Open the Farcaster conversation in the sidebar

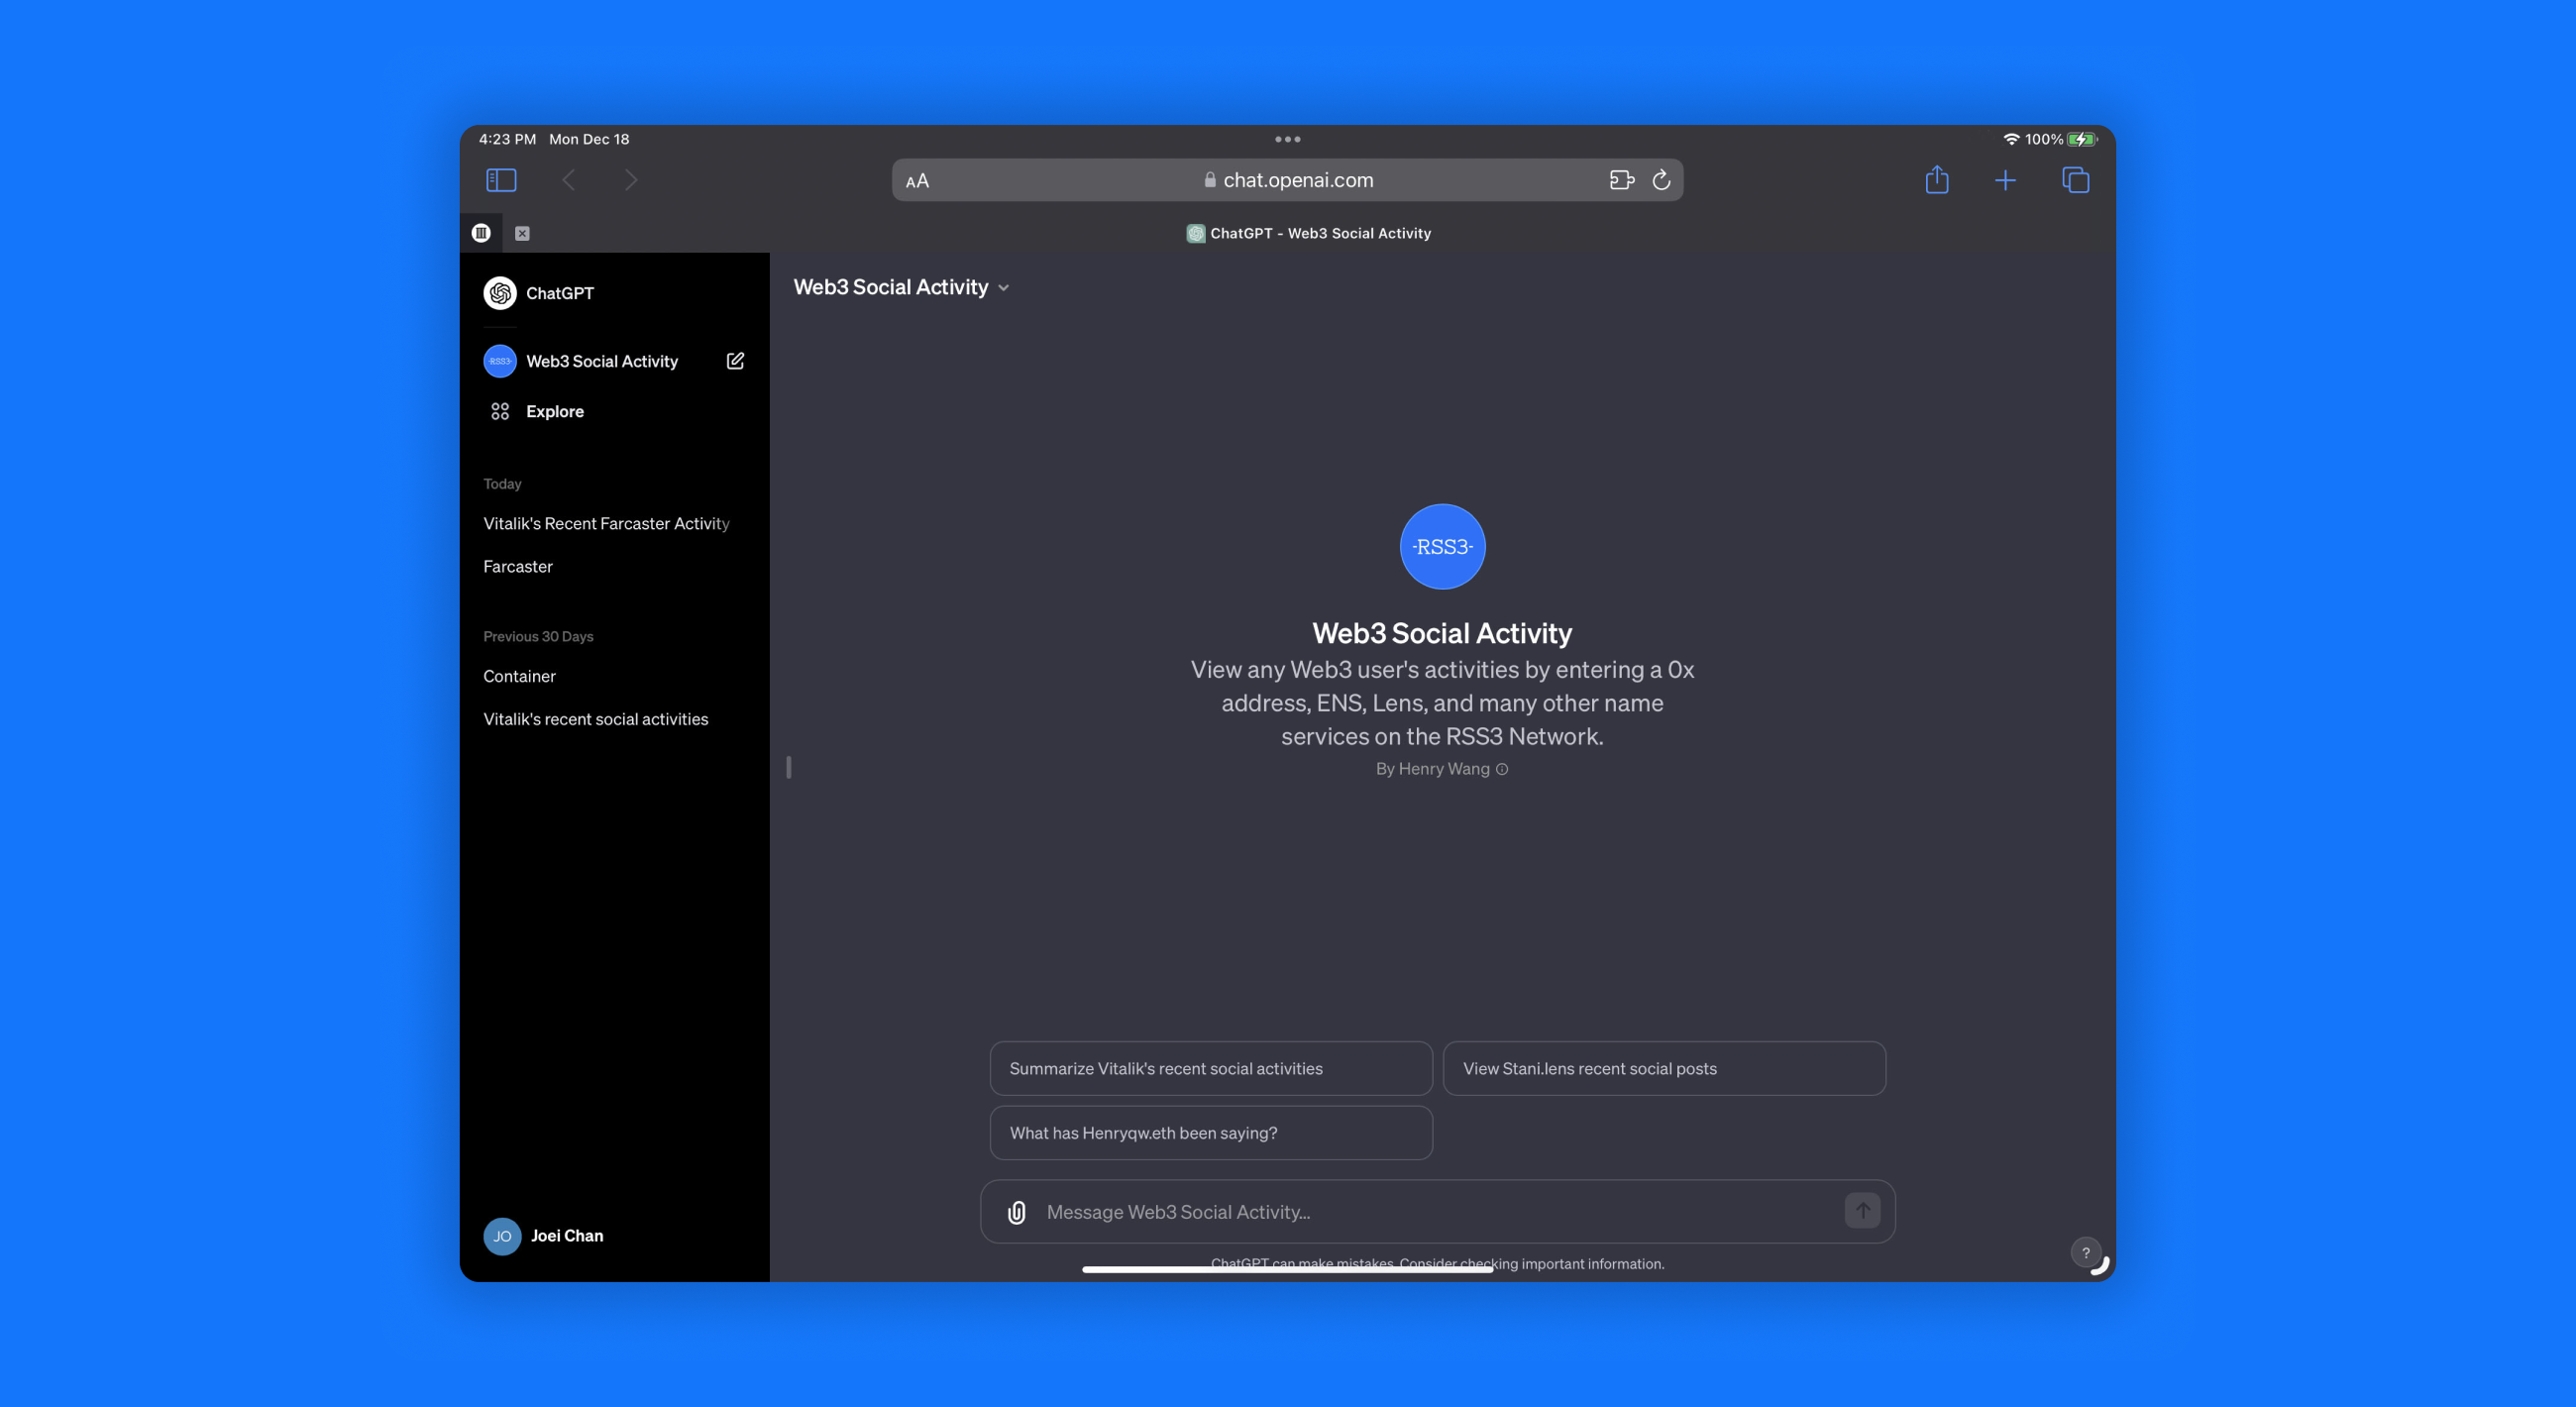tap(517, 566)
